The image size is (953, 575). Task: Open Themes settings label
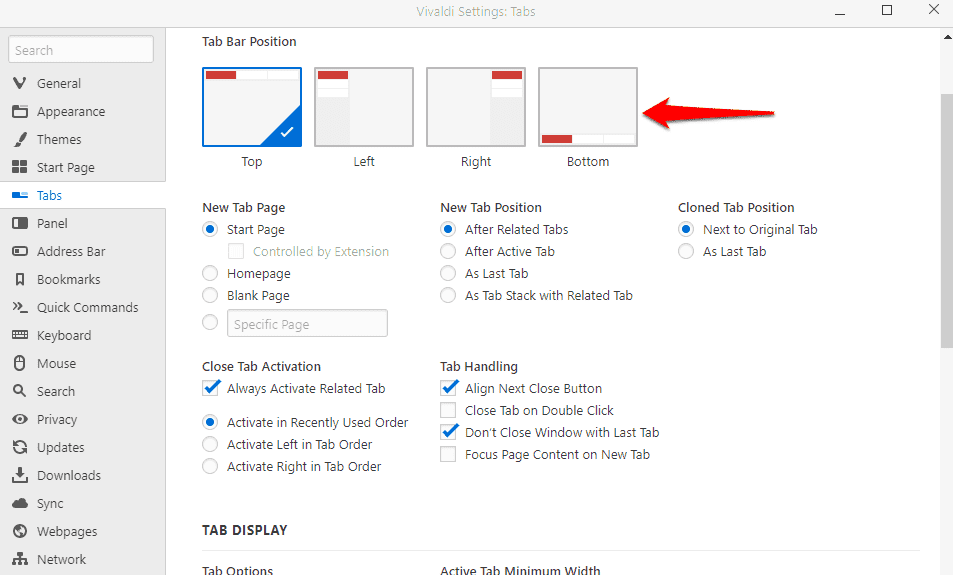(x=59, y=139)
